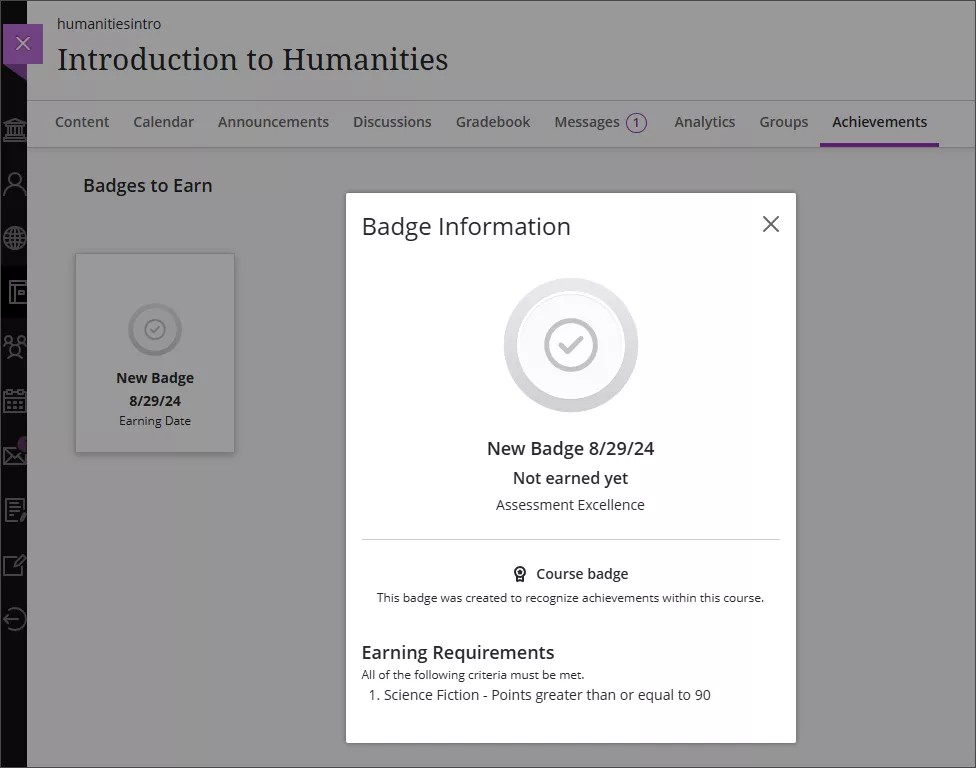Screen dimensions: 976x768
Task: Open the Messages envelope icon in sidebar
Action: (x=15, y=453)
